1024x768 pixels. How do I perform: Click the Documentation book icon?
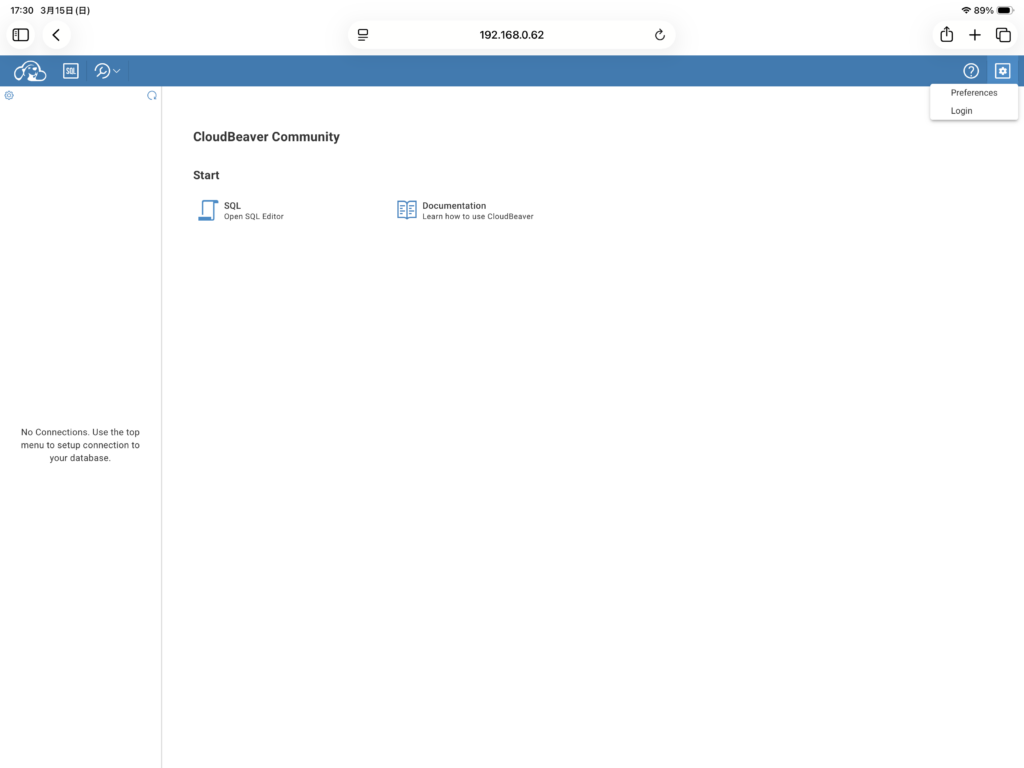click(407, 210)
